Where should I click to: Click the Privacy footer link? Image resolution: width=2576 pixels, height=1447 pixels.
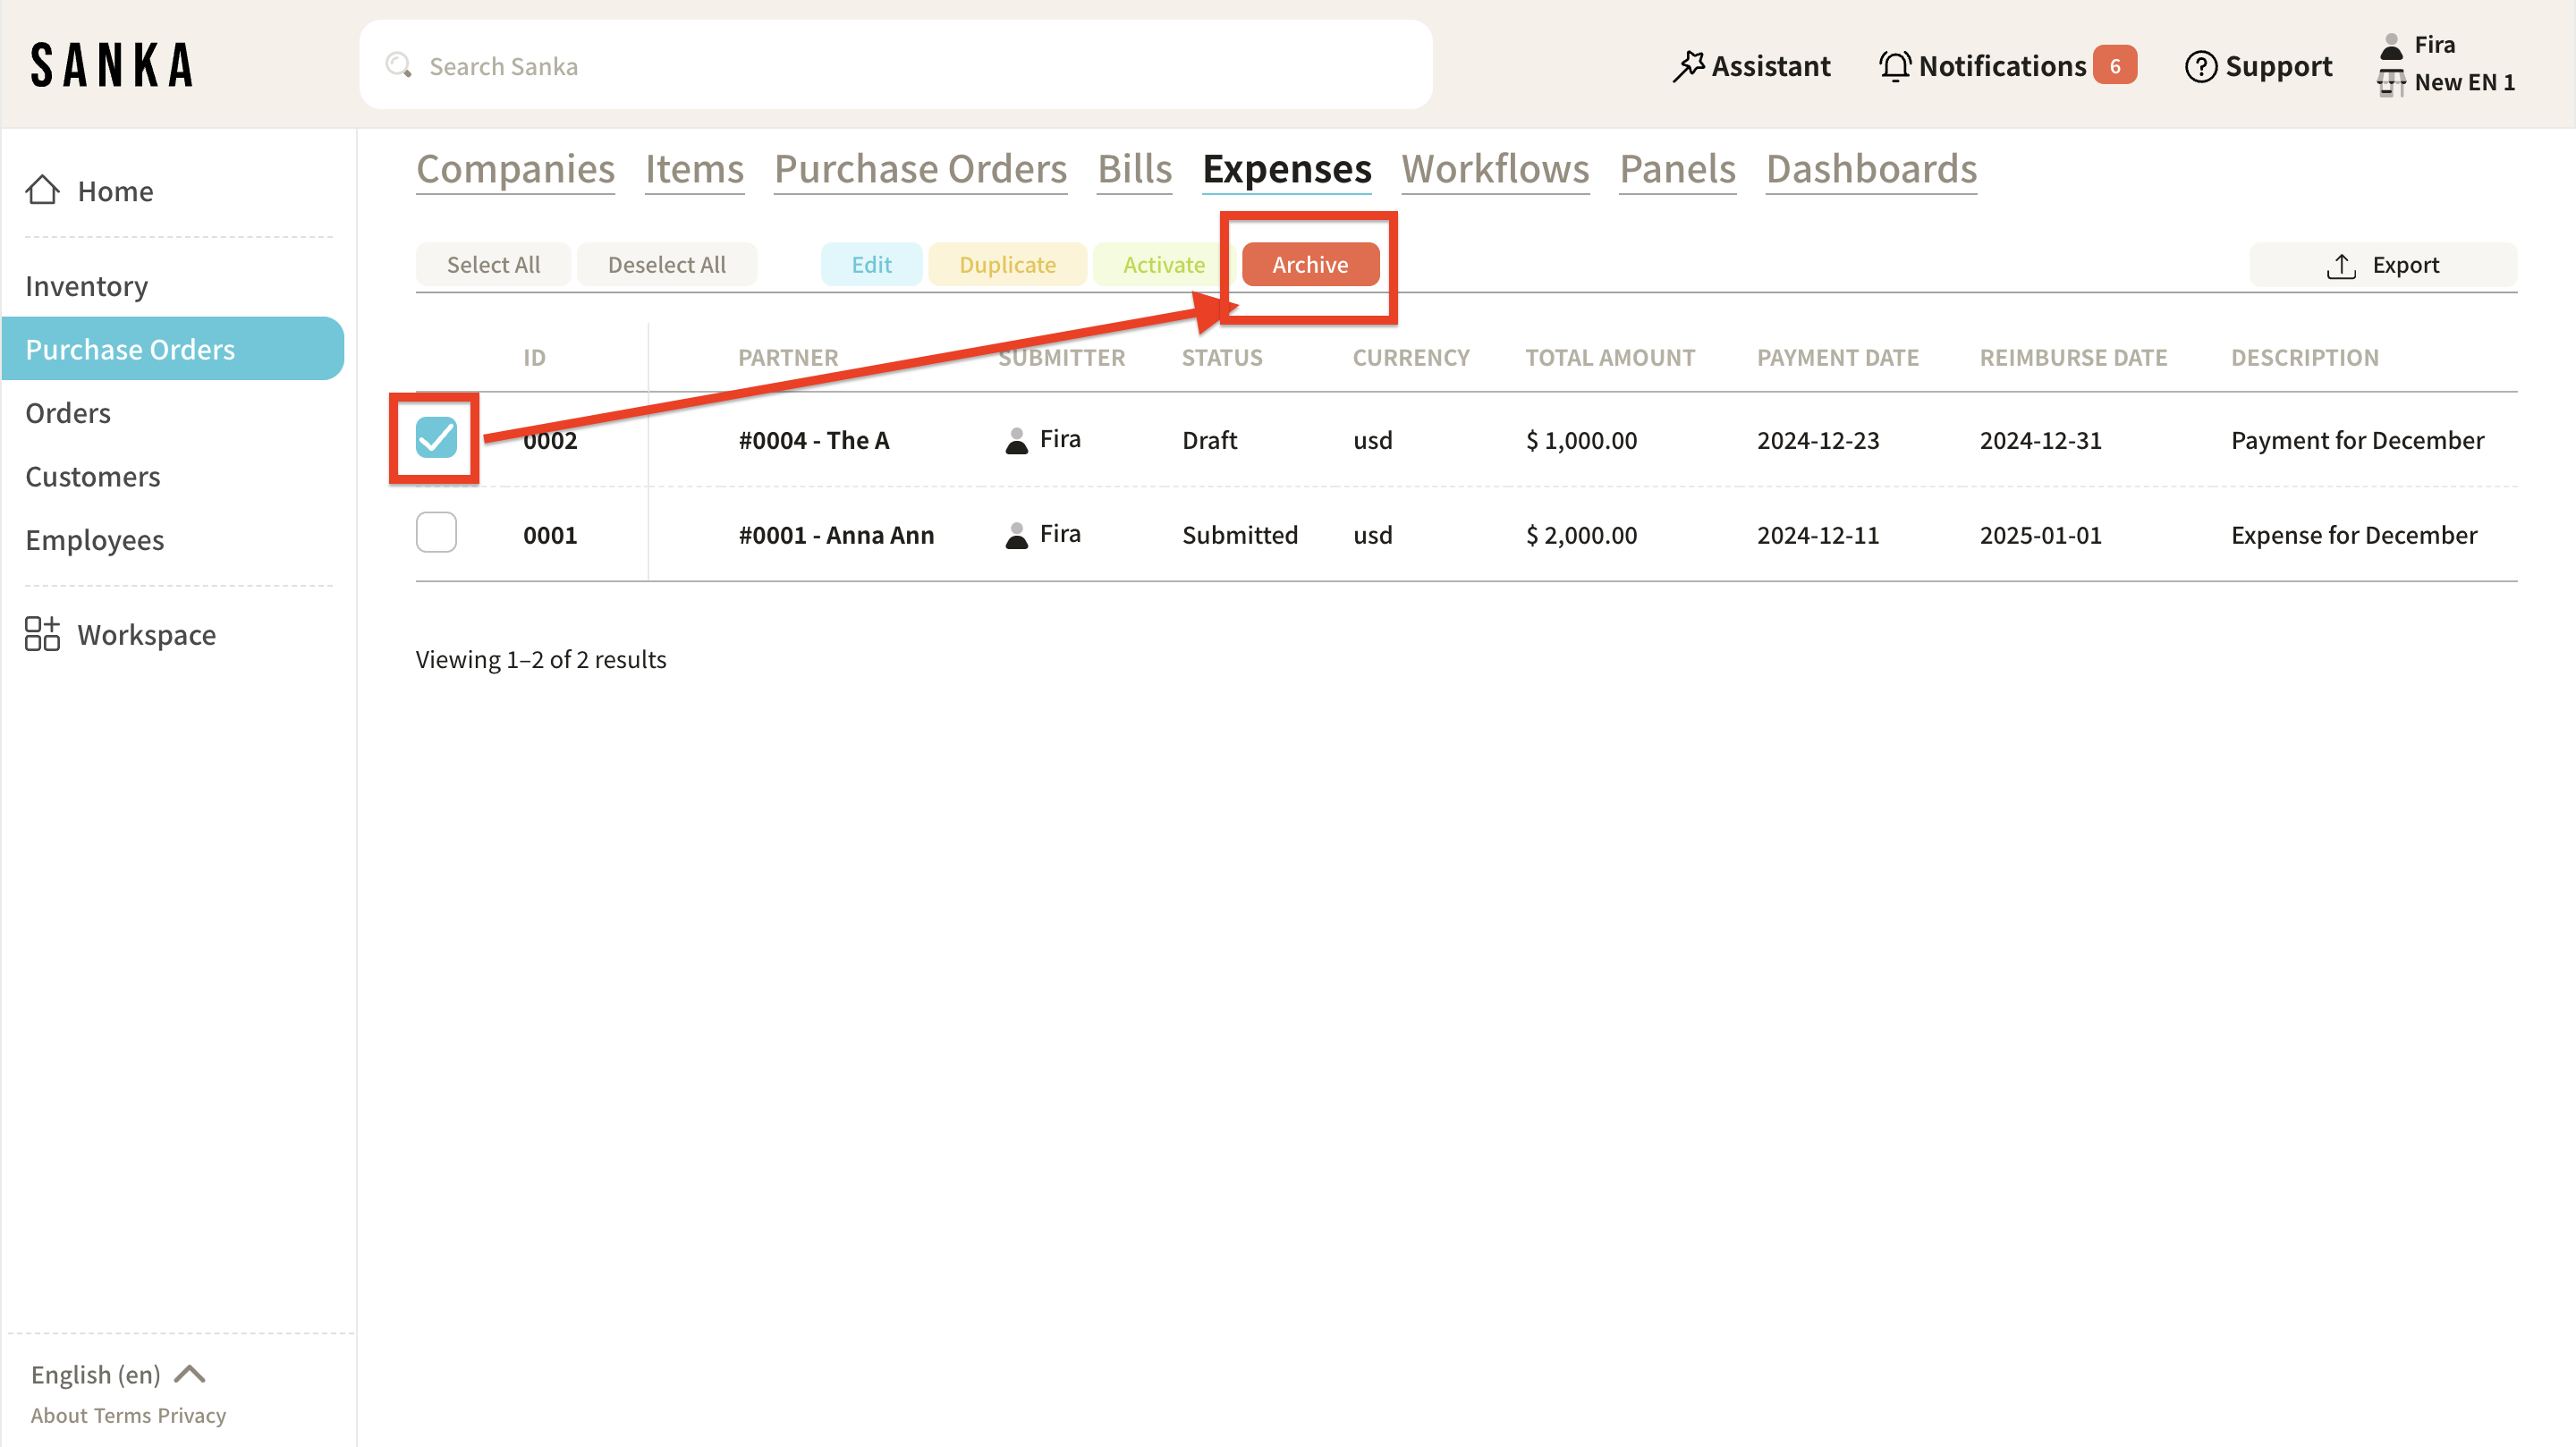click(x=192, y=1415)
